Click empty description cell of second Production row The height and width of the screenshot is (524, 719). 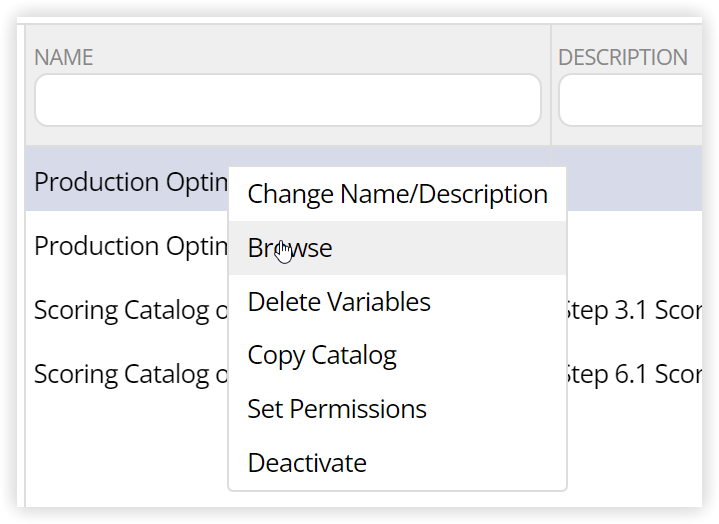(x=635, y=243)
